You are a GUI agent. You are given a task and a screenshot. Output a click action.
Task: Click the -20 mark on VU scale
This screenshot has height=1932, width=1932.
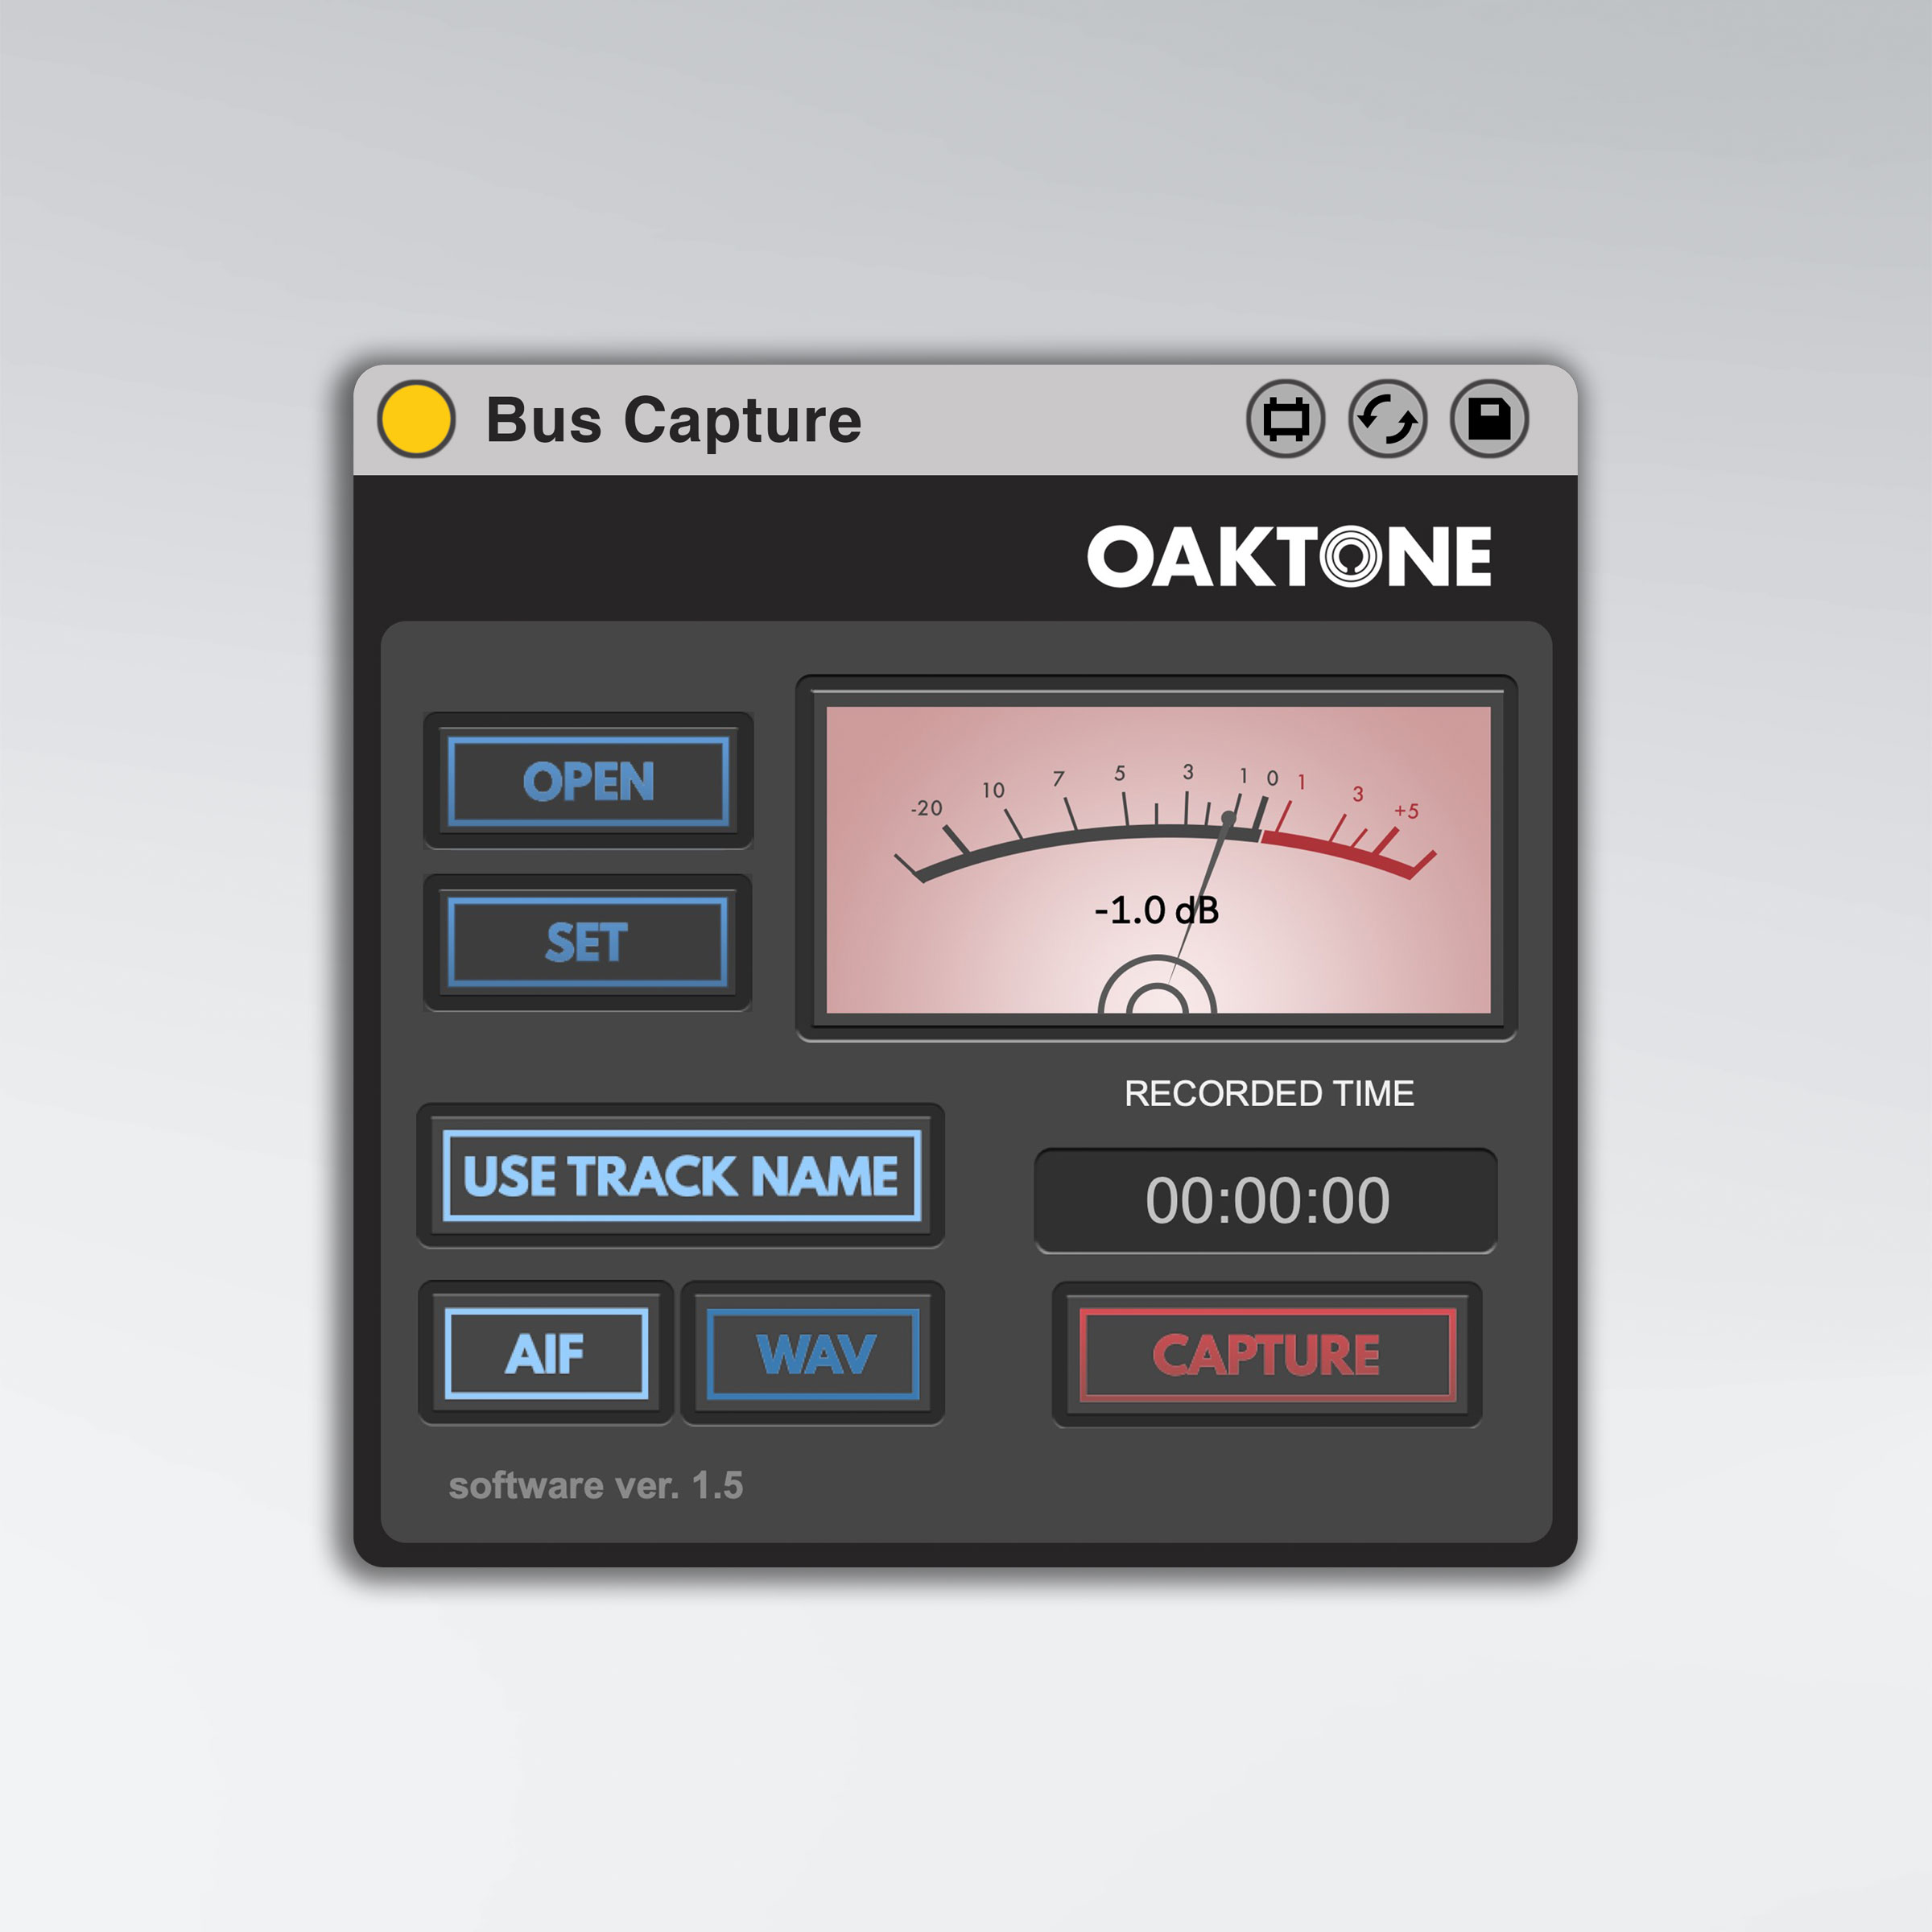pyautogui.click(x=926, y=808)
